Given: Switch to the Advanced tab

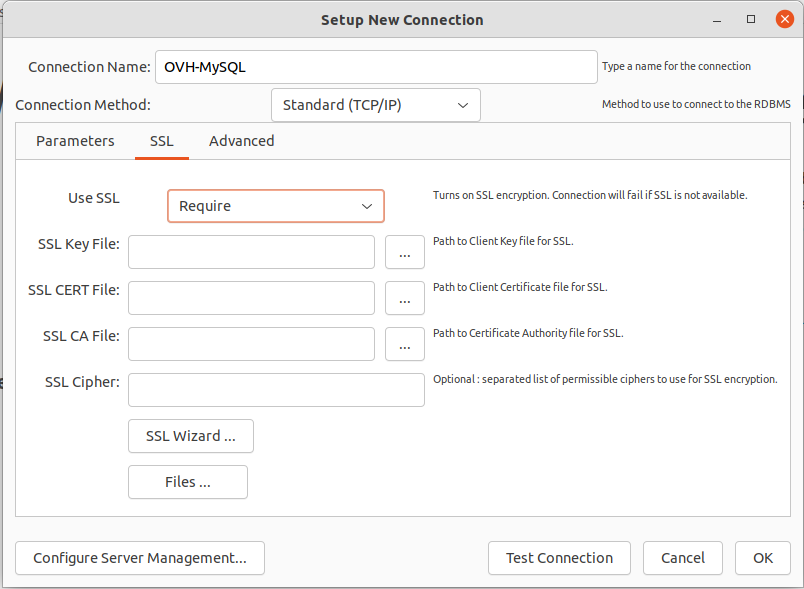Looking at the screenshot, I should (241, 141).
